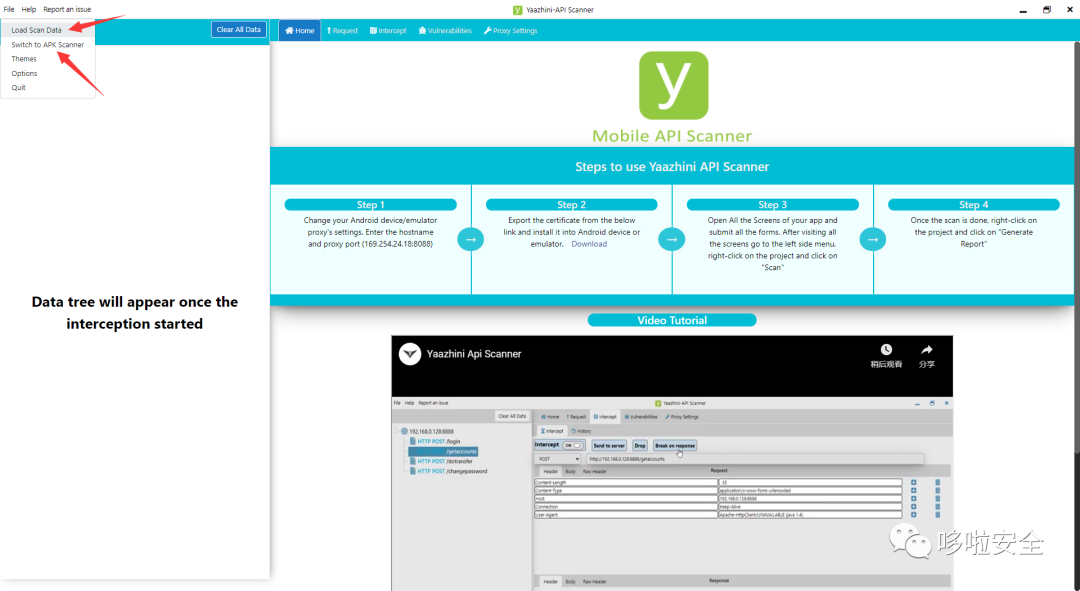This screenshot has width=1080, height=591.
Task: Click the green Yaazhini logo
Action: (x=673, y=85)
